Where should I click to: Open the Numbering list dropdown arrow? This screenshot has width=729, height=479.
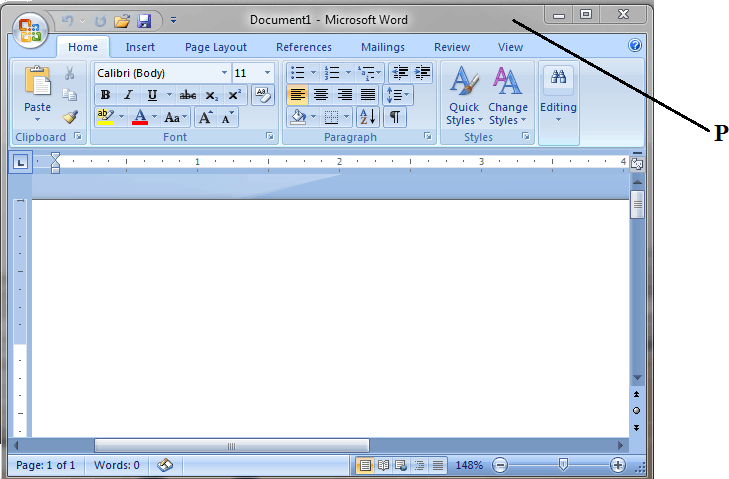point(348,73)
